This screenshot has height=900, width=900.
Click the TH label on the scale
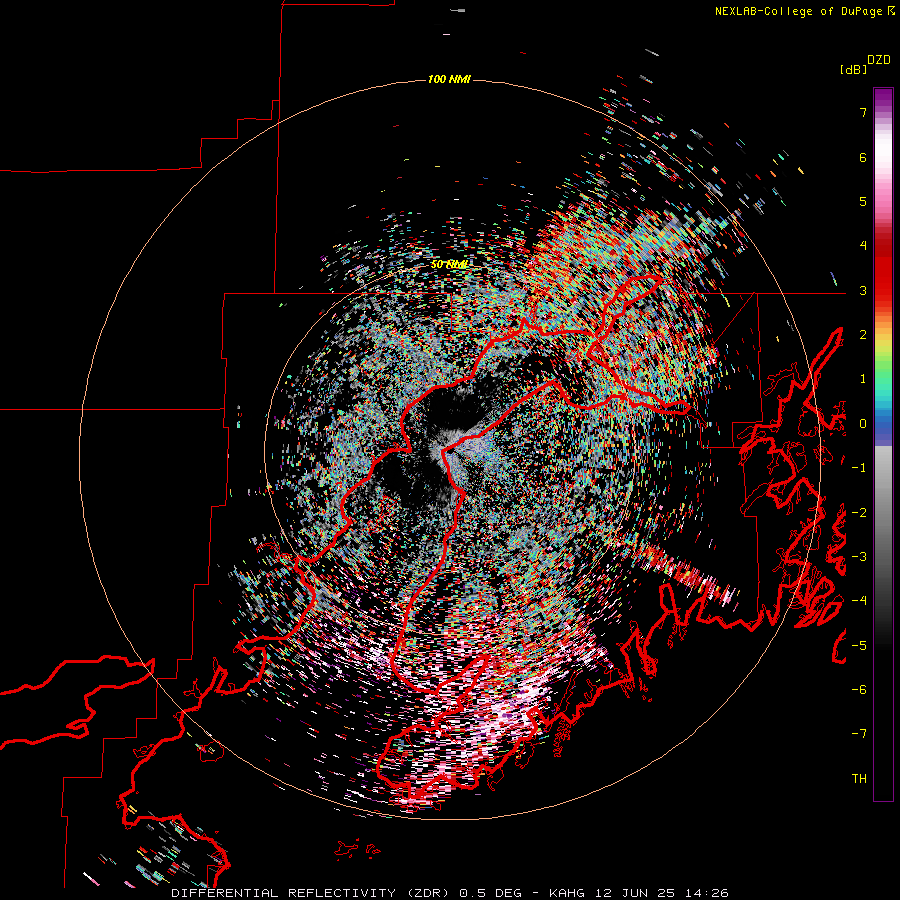(859, 779)
